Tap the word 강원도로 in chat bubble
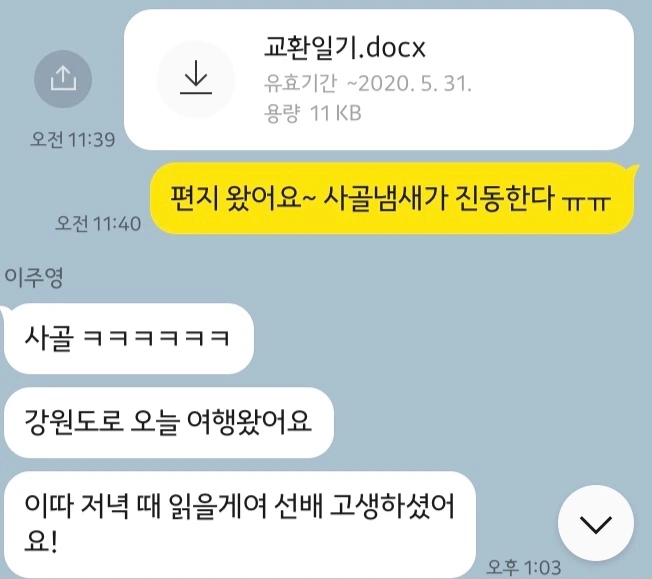652x579 pixels. click(74, 422)
